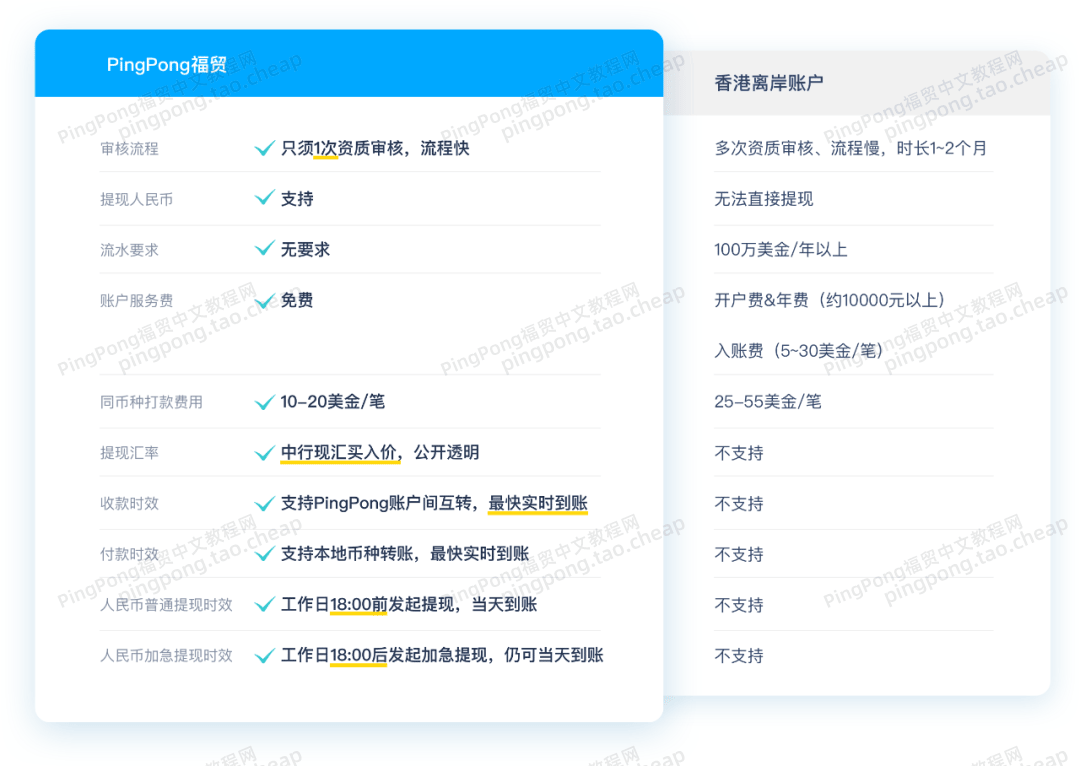1080x766 pixels.
Task: Click 不支持 in the 付款时效 row
Action: pyautogui.click(x=739, y=555)
